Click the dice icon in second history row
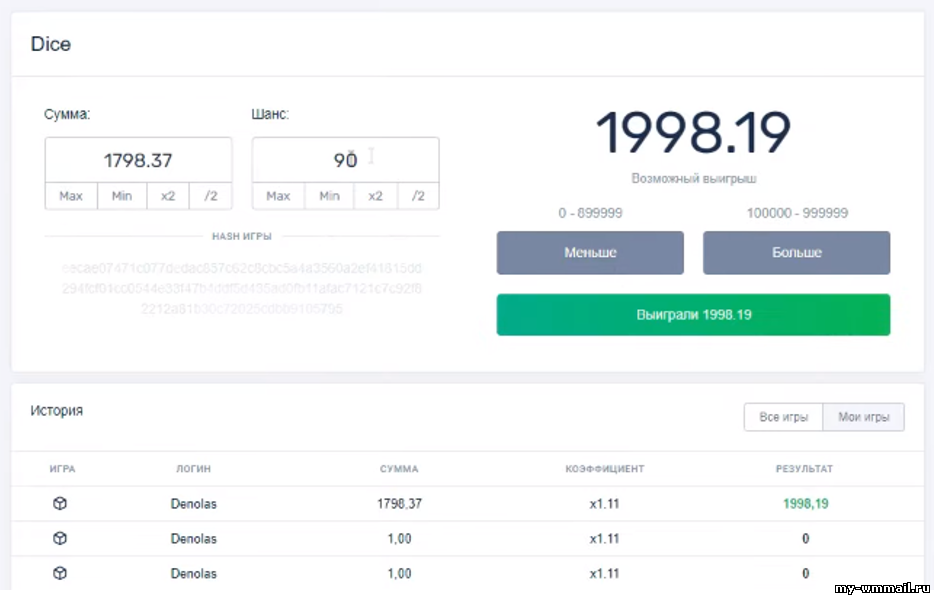 [60, 539]
